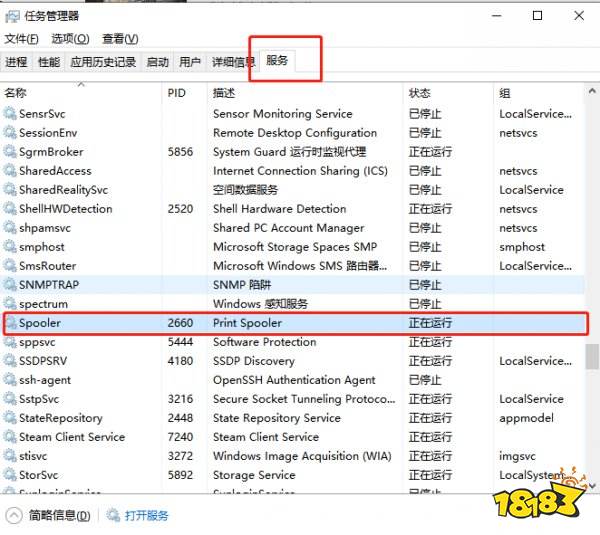Viewport: 600px width, 535px height.
Task: Click the gear icon beside SessionEnv
Action: 10,132
